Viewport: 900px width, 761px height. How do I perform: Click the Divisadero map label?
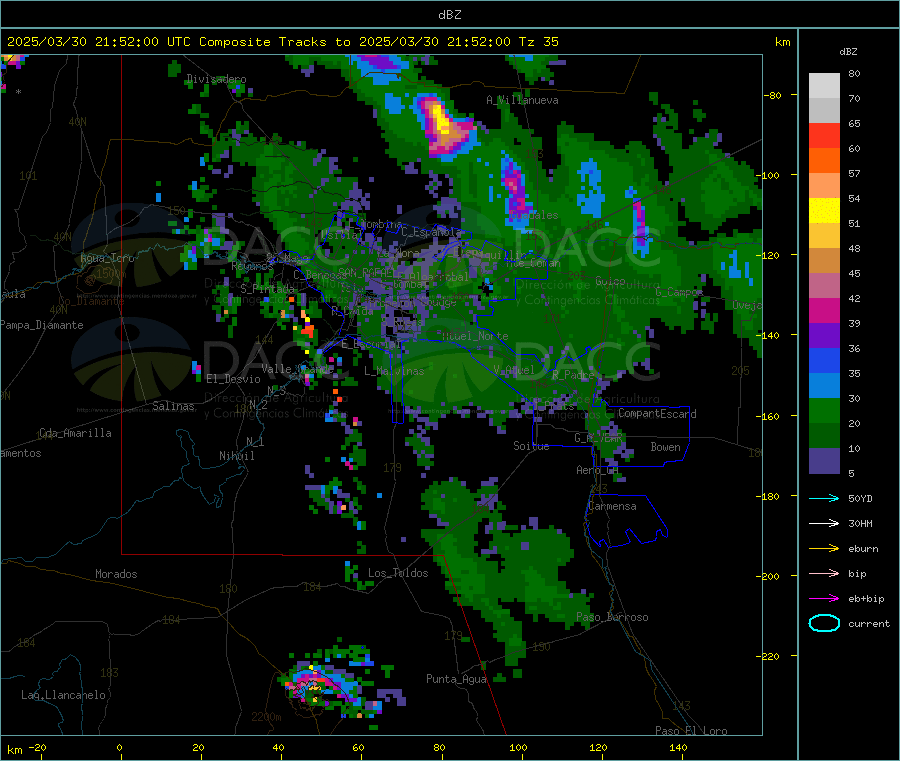[216, 79]
